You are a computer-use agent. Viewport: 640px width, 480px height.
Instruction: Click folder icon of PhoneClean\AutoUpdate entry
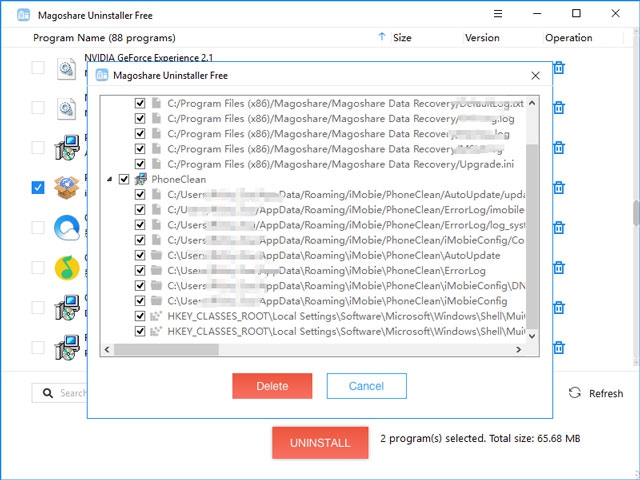[156, 255]
